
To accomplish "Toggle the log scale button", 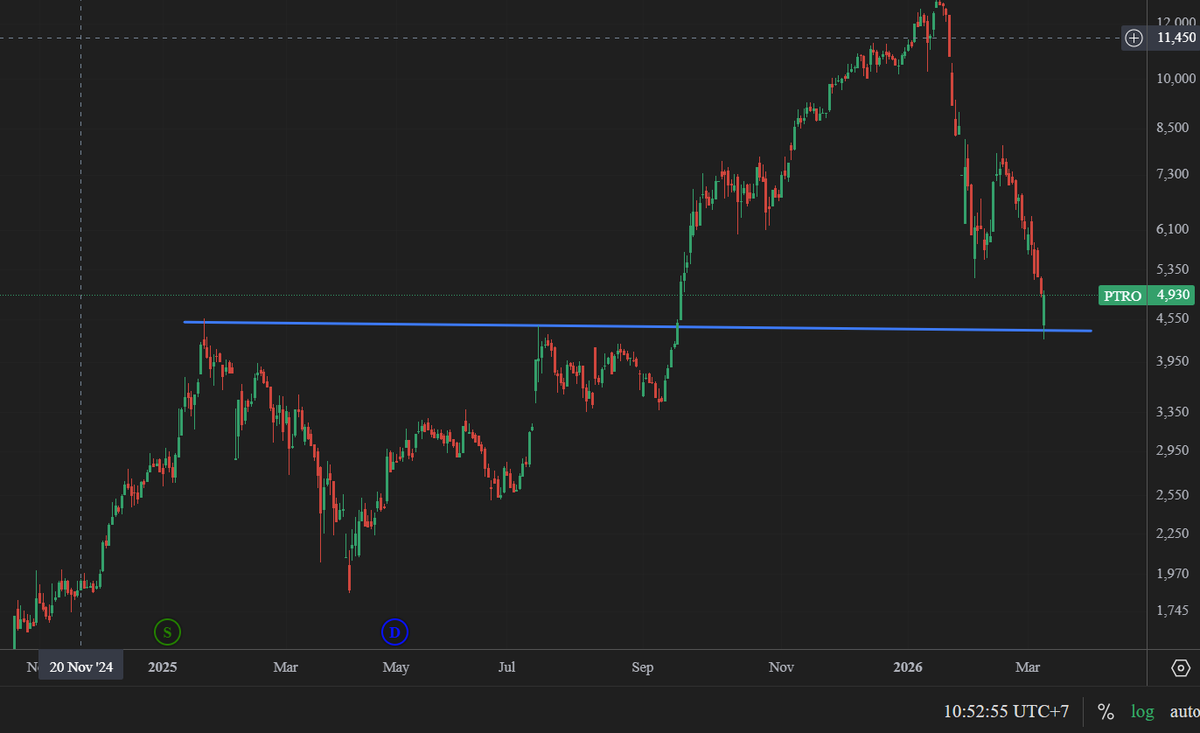I will tap(1142, 712).
